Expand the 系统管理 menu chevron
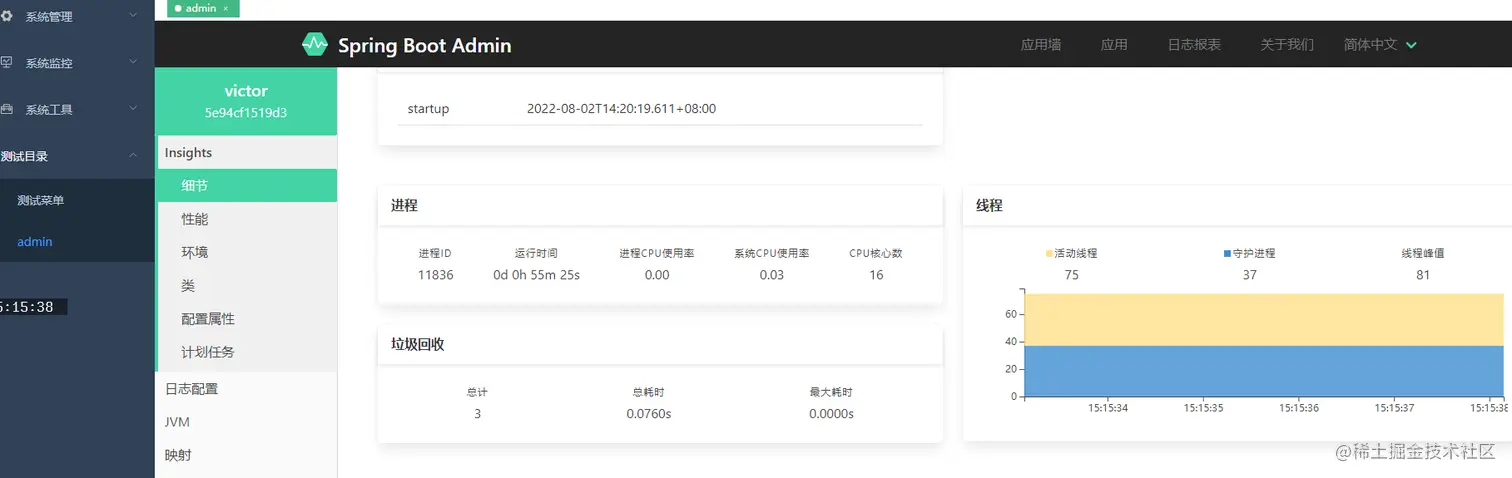1512x478 pixels. (134, 16)
